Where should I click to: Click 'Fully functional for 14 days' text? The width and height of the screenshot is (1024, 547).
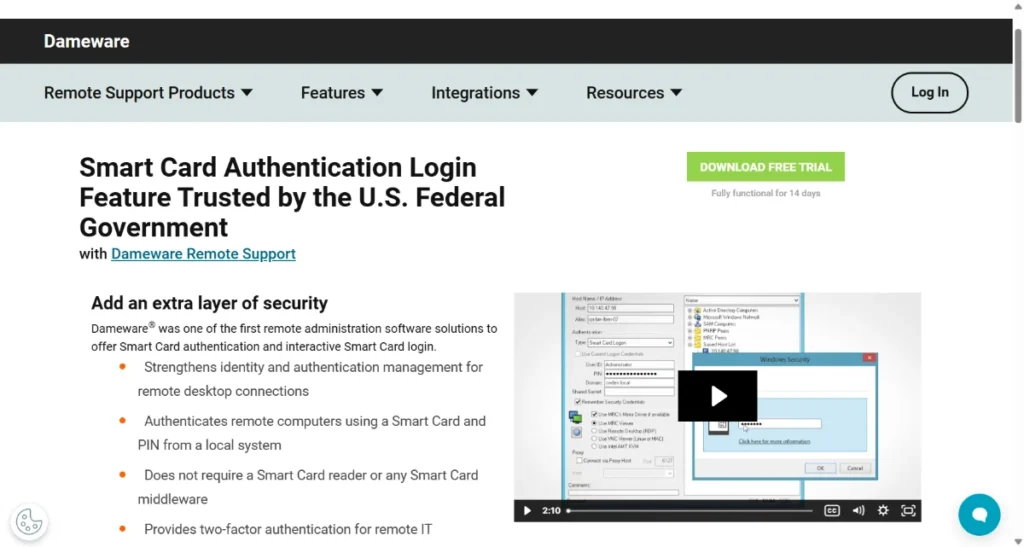tap(765, 193)
